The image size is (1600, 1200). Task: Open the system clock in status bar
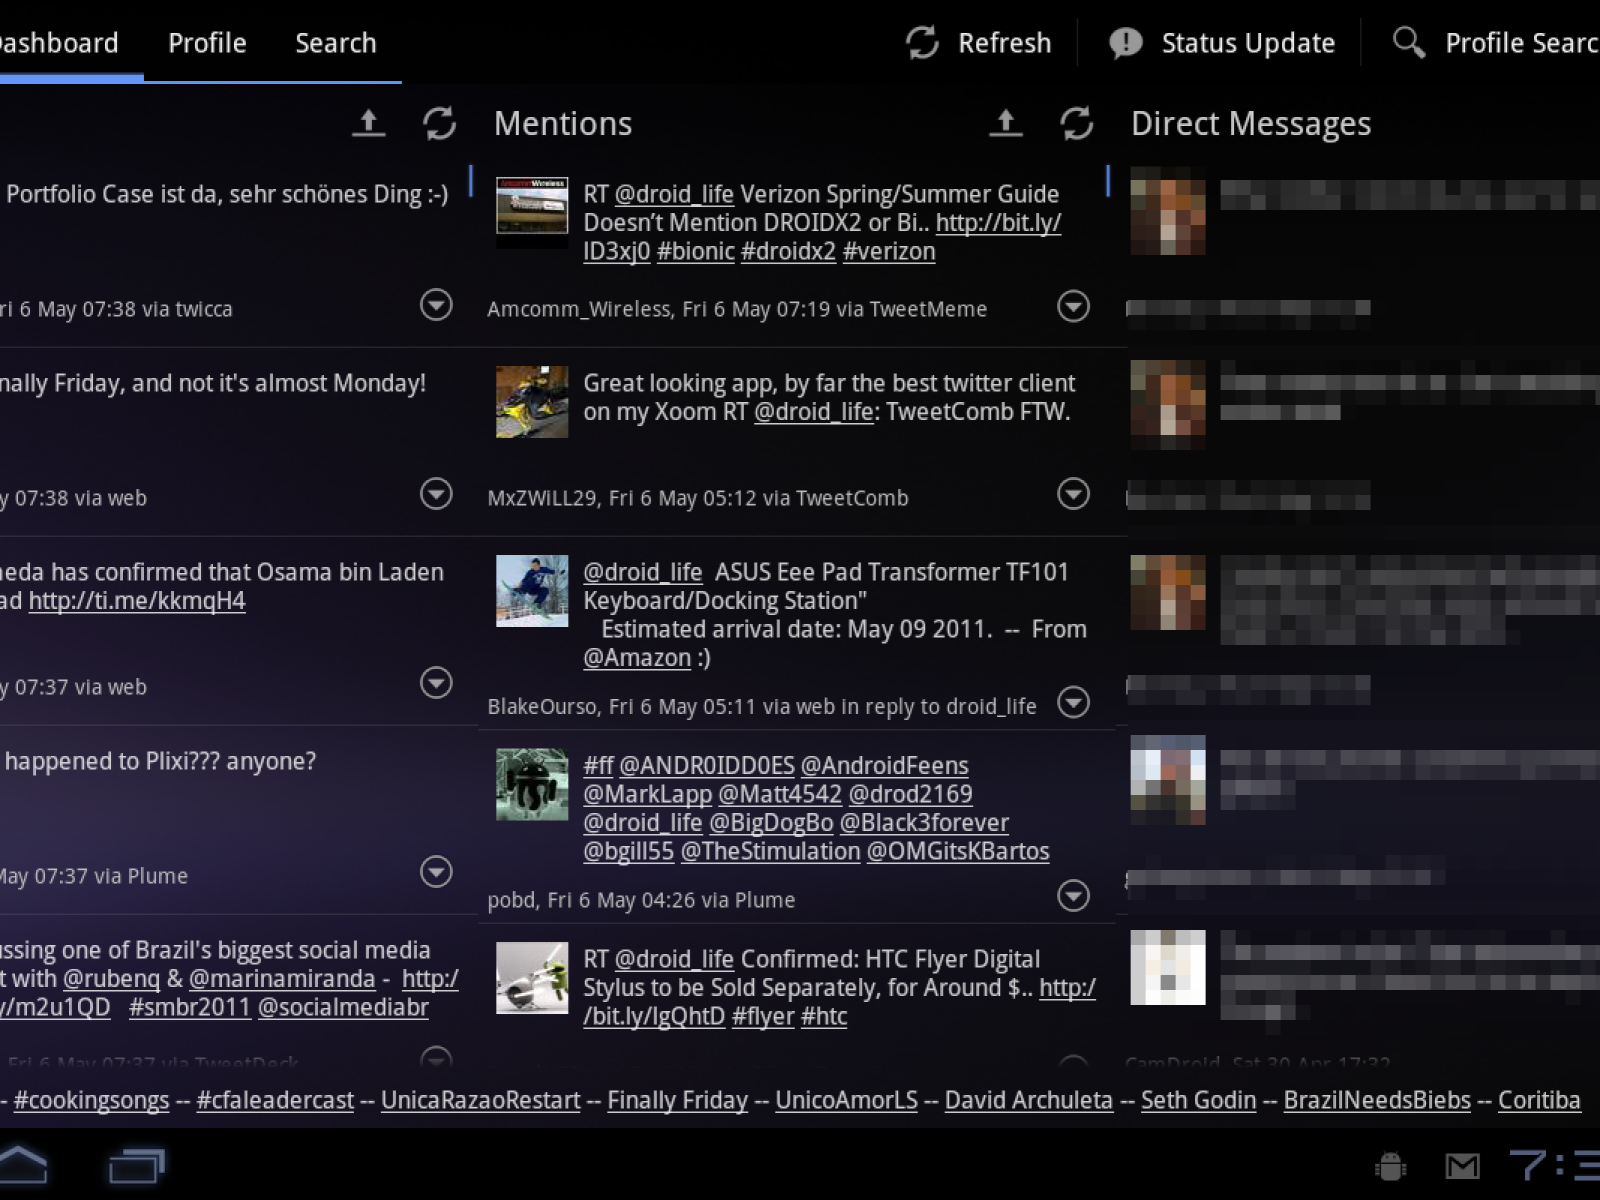1554,1165
